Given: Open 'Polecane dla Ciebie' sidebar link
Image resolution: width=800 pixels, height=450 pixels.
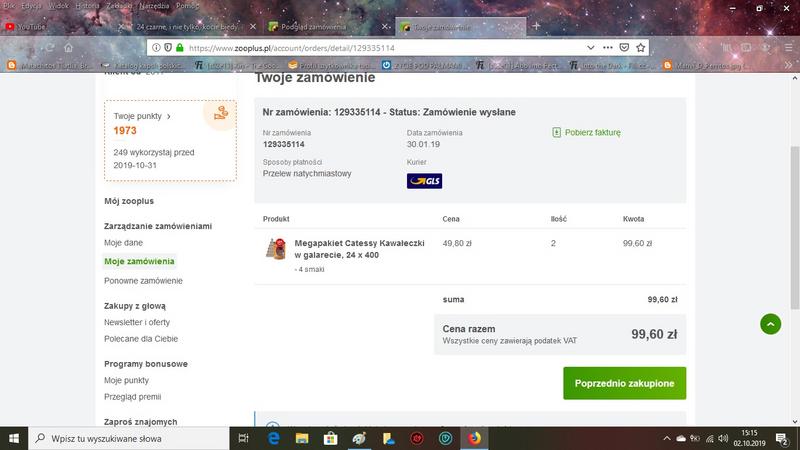Looking at the screenshot, I should [x=141, y=339].
